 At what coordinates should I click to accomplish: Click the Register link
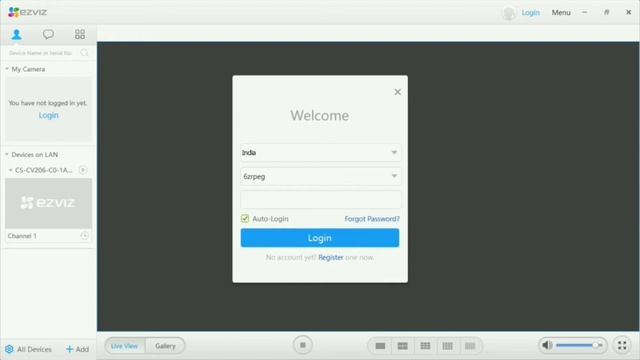click(x=331, y=258)
